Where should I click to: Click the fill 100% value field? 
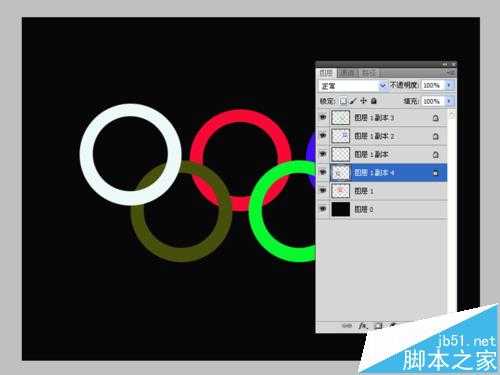[433, 101]
